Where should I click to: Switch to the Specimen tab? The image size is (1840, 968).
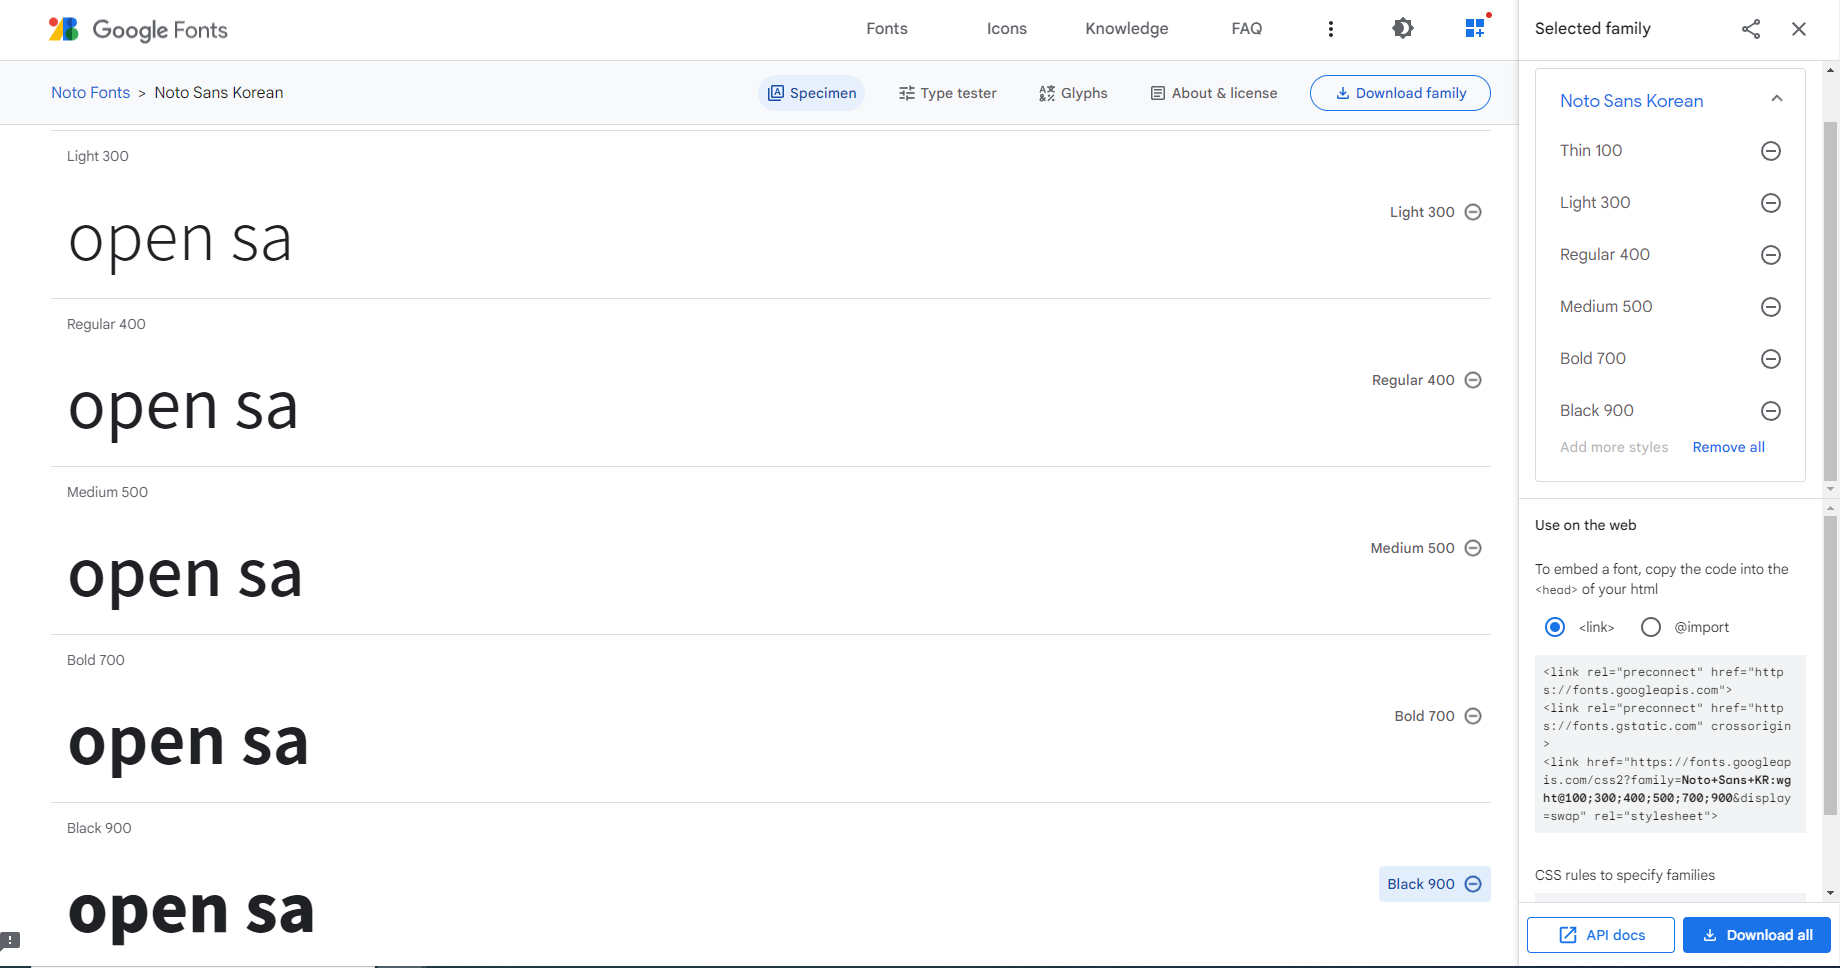point(811,93)
